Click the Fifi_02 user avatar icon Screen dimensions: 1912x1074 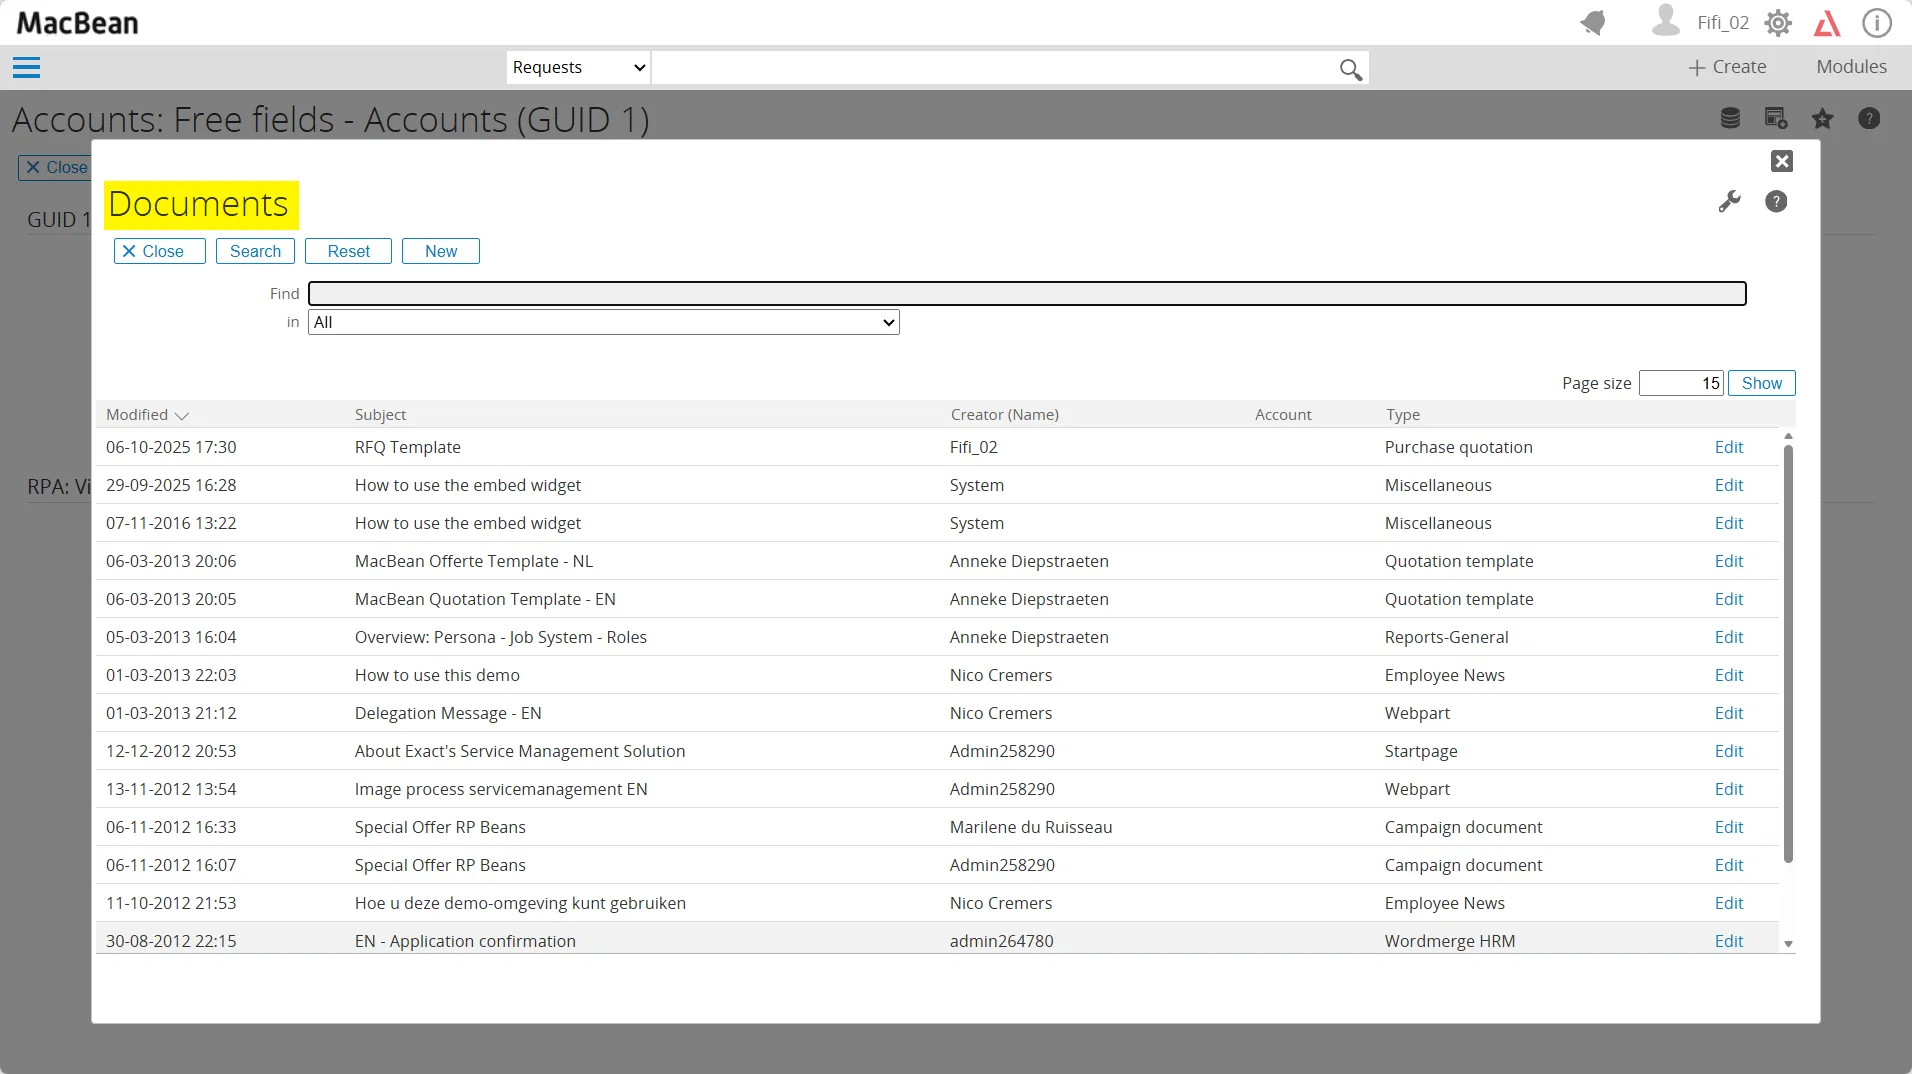[1665, 21]
